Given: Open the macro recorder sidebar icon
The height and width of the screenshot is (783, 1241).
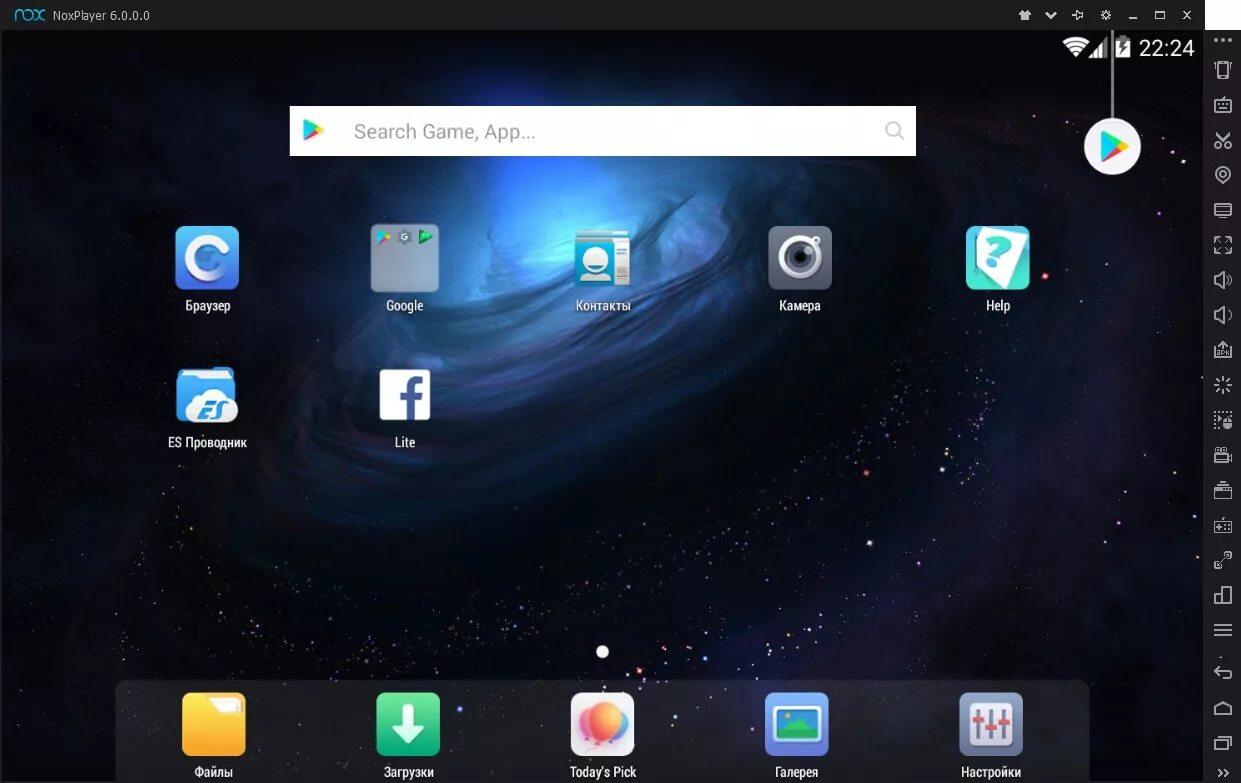Looking at the screenshot, I should click(x=1223, y=420).
